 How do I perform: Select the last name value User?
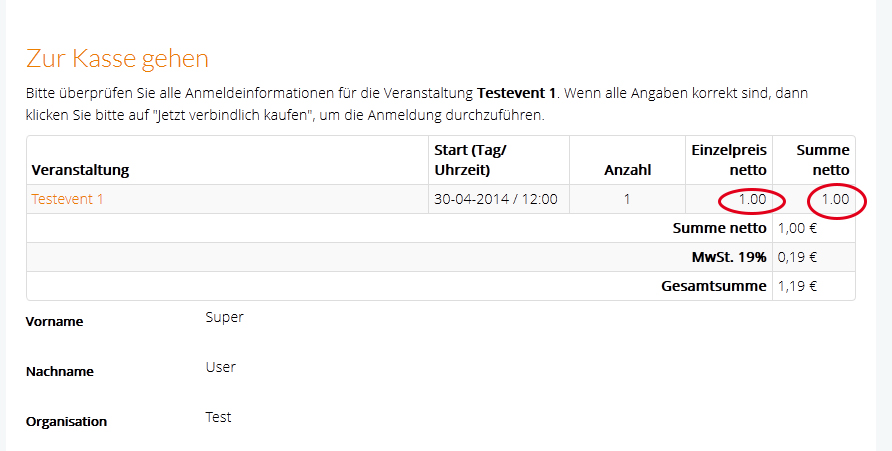[220, 367]
